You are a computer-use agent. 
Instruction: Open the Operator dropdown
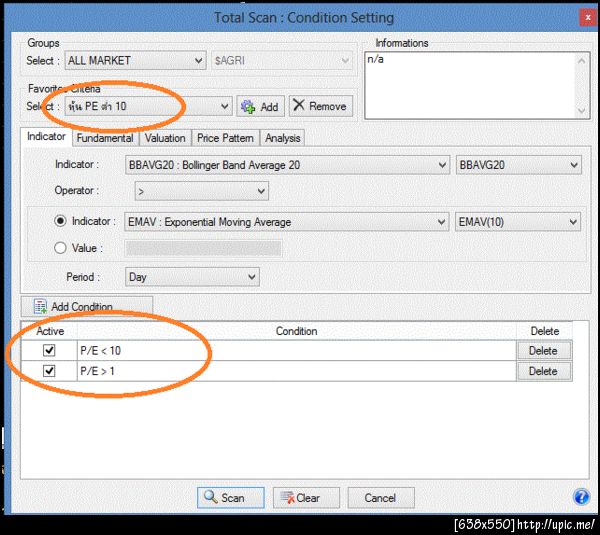pyautogui.click(x=202, y=191)
